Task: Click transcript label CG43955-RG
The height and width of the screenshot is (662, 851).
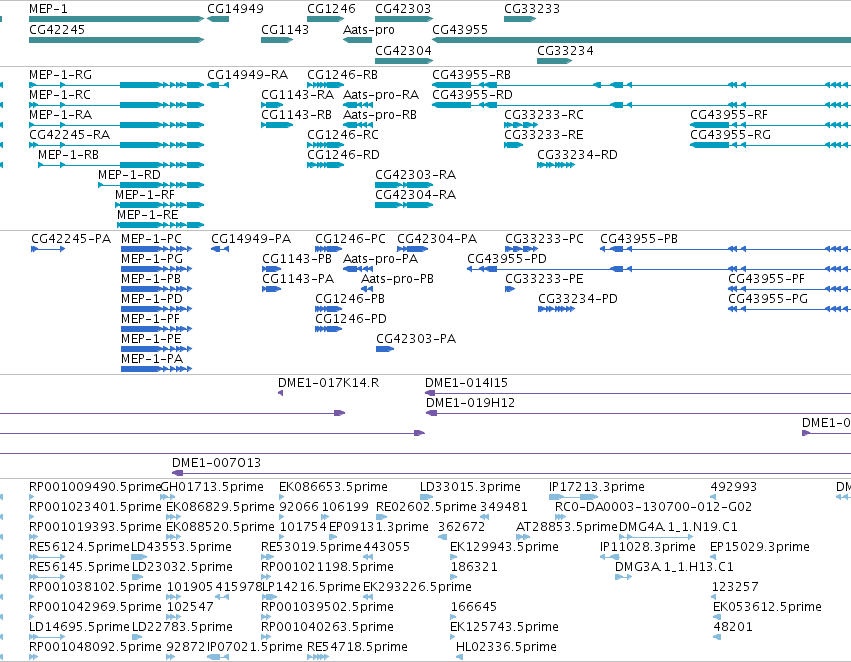Action: click(x=731, y=135)
